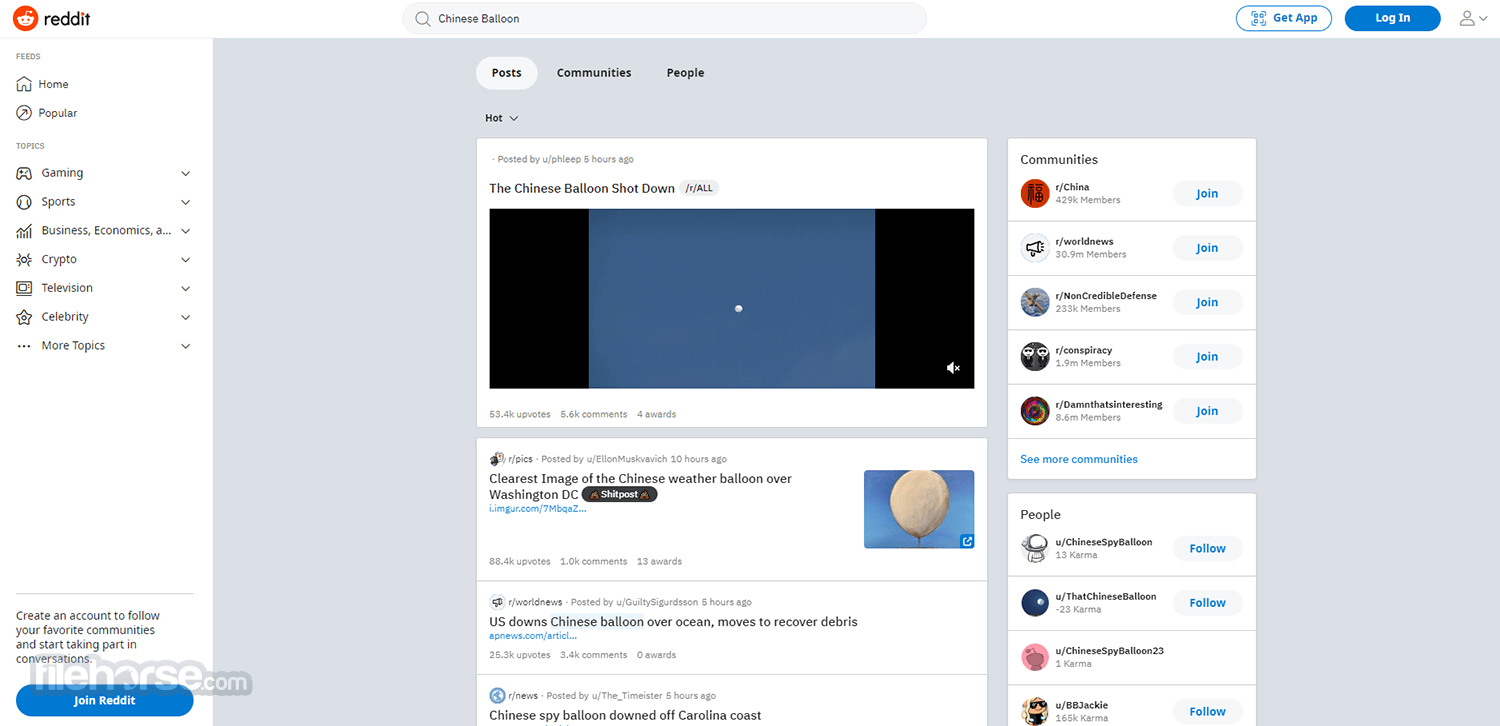Click See more communities link
The height and width of the screenshot is (726, 1500).
pyautogui.click(x=1079, y=459)
